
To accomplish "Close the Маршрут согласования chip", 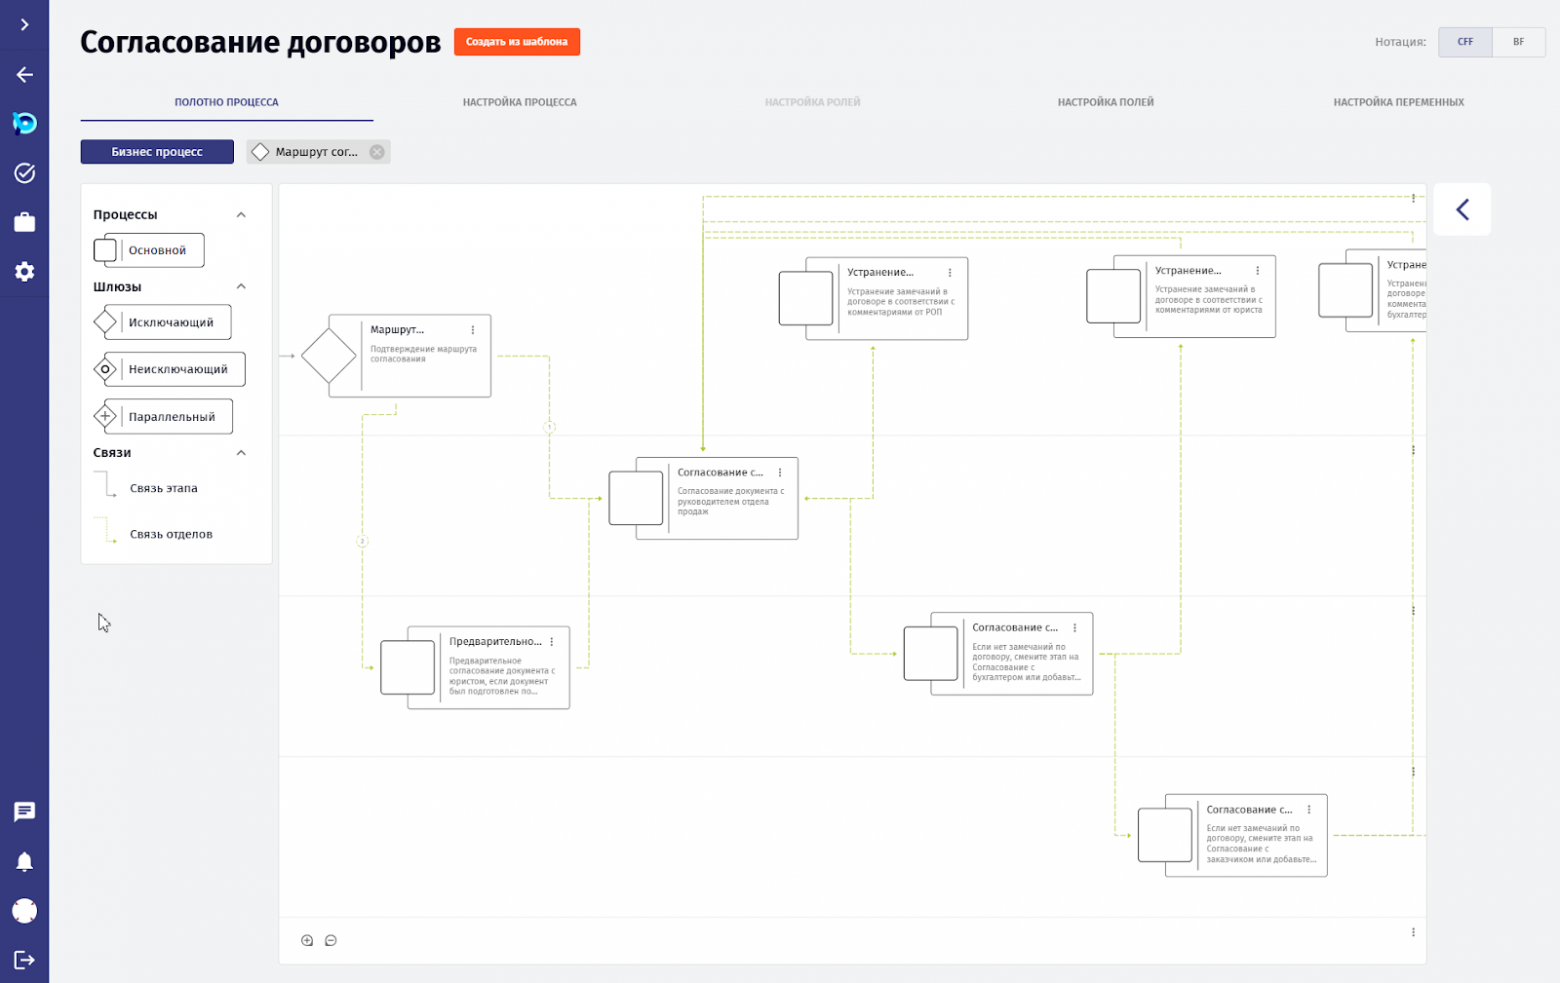I will pyautogui.click(x=377, y=152).
